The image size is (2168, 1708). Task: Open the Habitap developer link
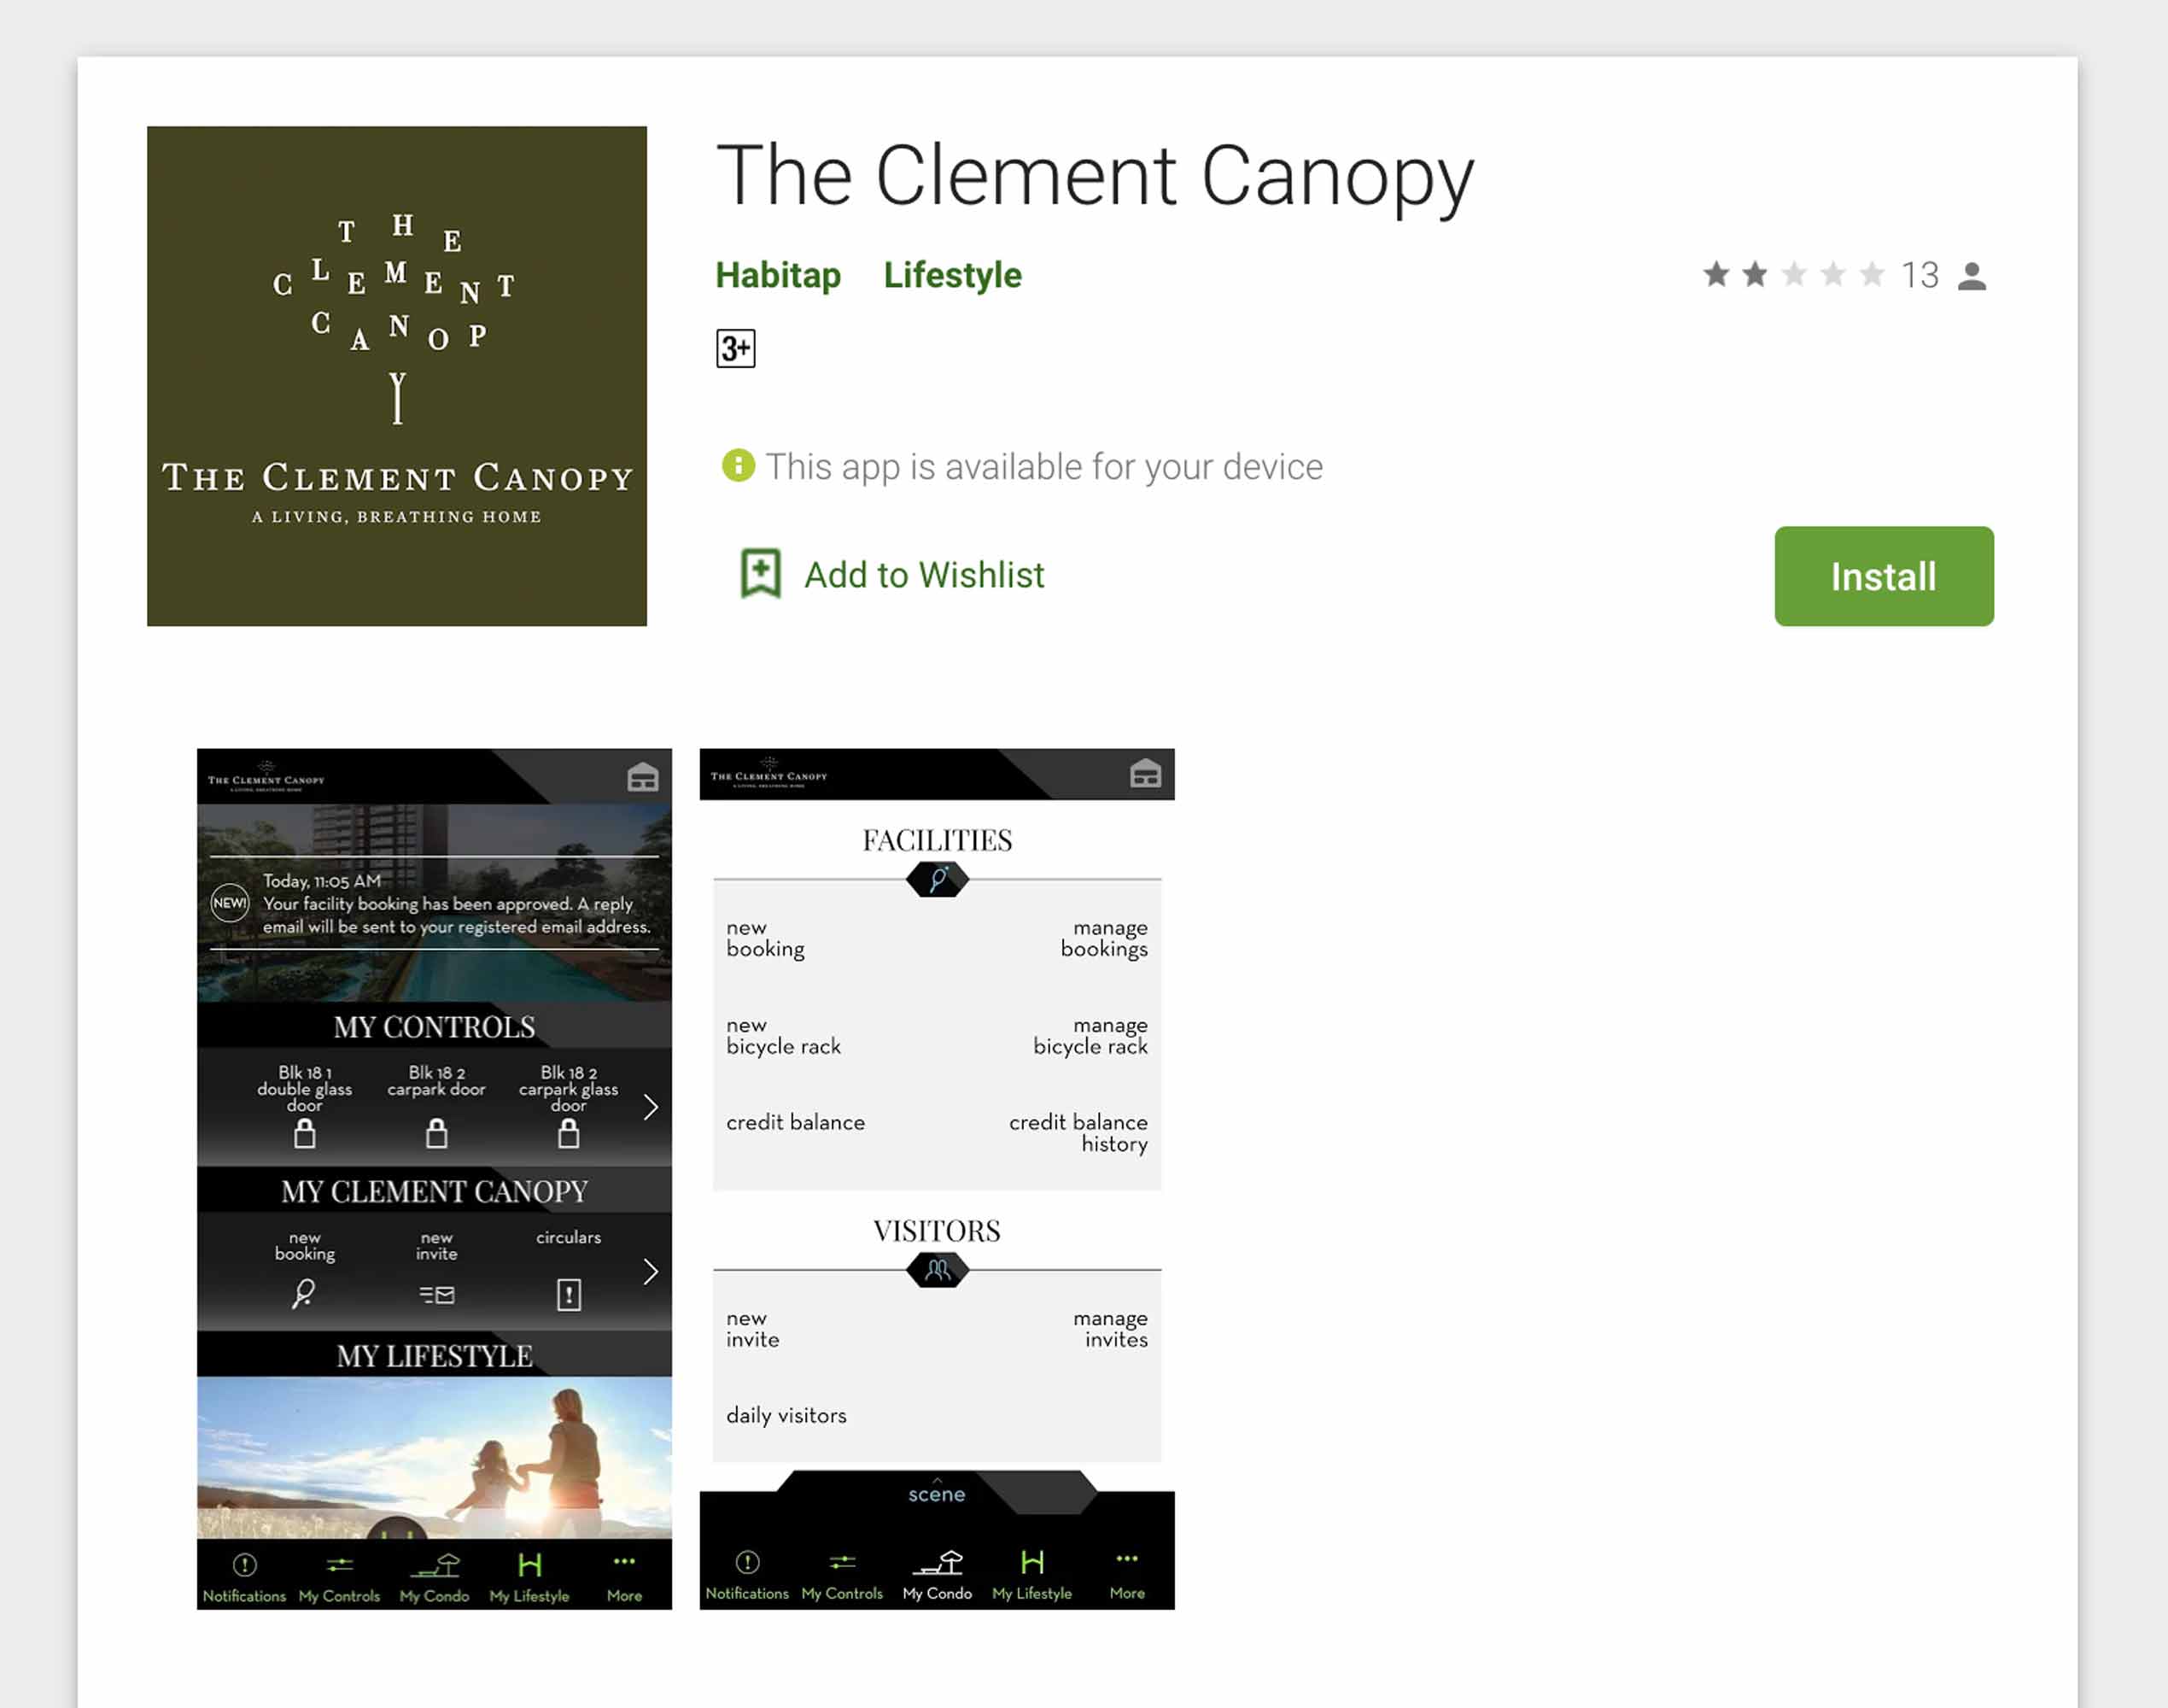point(778,275)
